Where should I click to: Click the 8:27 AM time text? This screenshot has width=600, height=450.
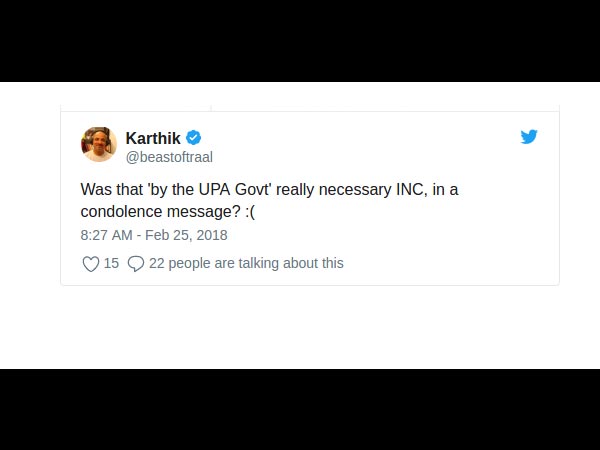point(106,235)
